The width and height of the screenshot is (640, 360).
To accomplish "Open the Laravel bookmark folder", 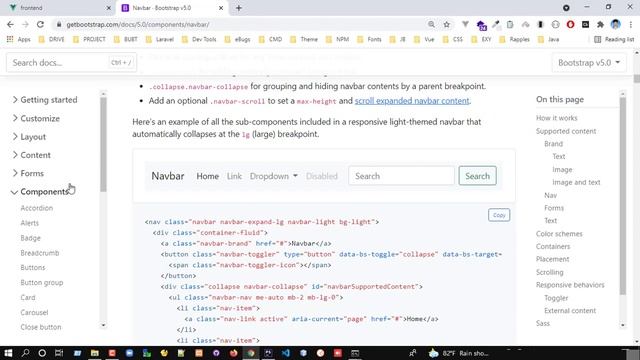I will pyautogui.click(x=160, y=39).
